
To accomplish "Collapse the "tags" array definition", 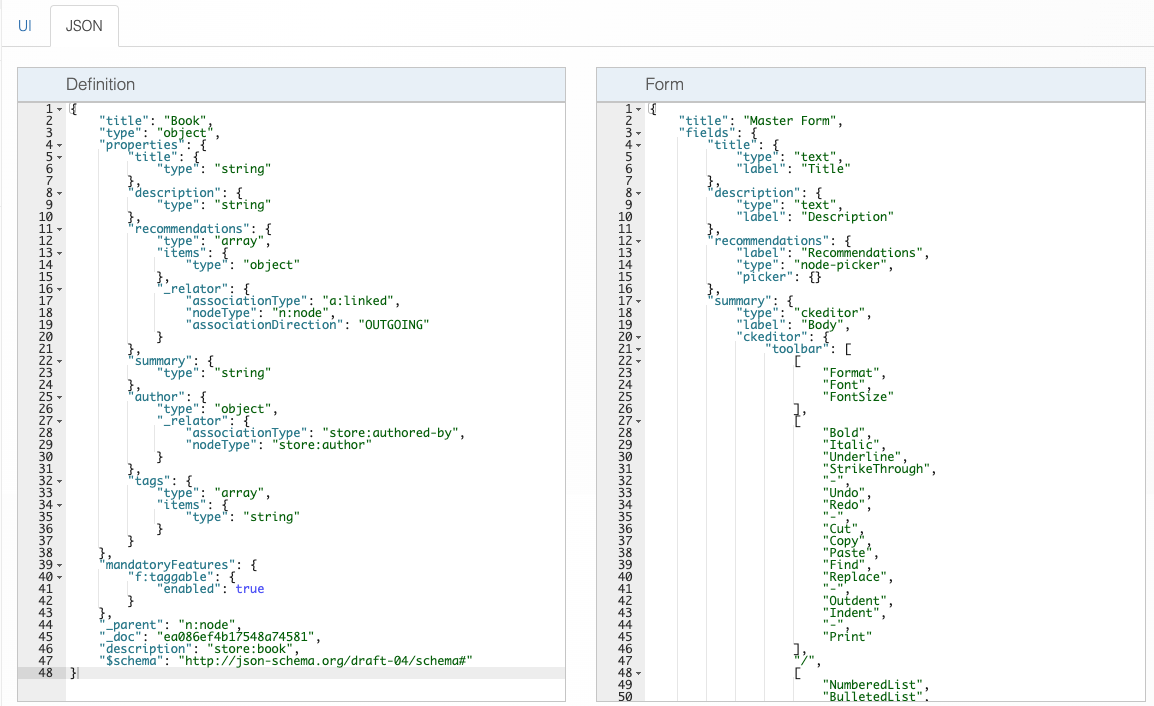I will 60,480.
